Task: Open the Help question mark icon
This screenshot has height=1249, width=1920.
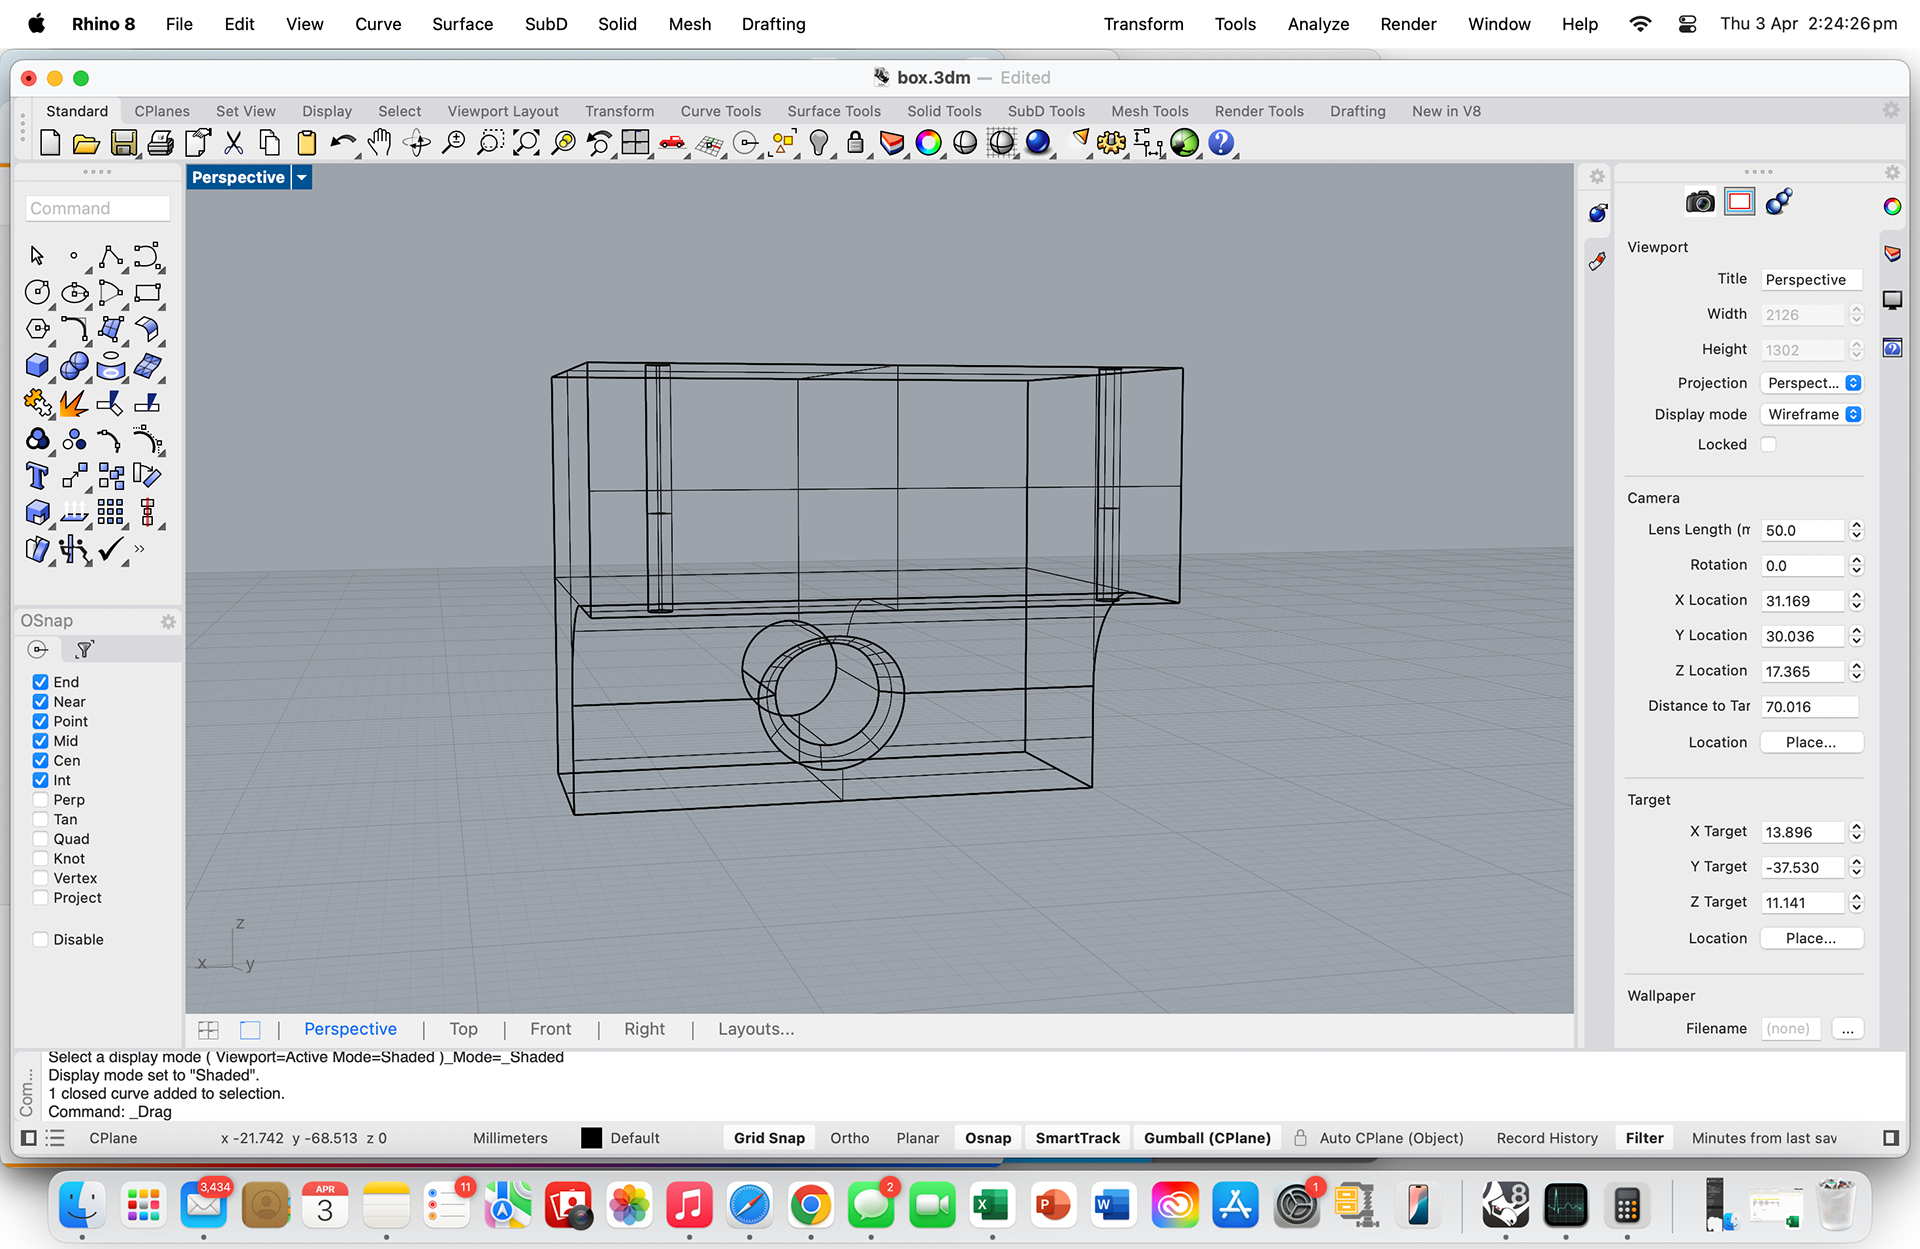Action: tap(1221, 143)
